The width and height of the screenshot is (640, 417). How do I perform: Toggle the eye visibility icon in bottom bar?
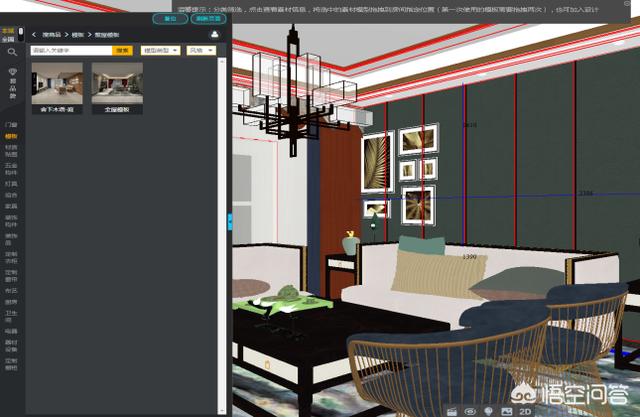tap(469, 410)
